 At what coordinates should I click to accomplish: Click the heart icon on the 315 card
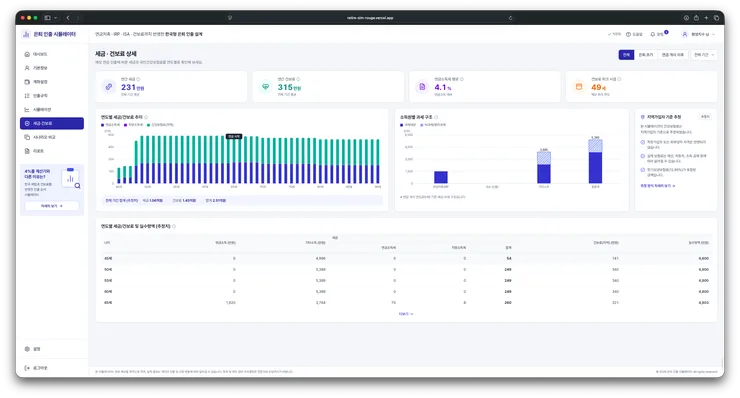point(266,87)
